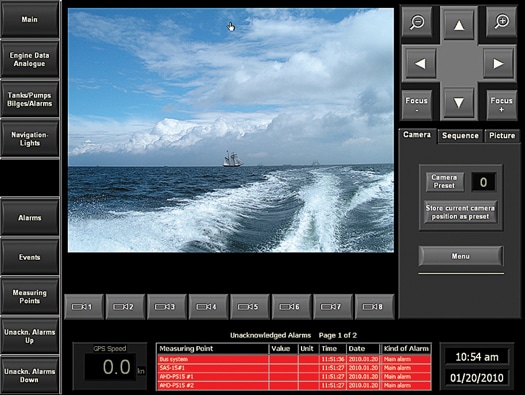
Task: Select camera 6 feed
Action: [x=291, y=307]
